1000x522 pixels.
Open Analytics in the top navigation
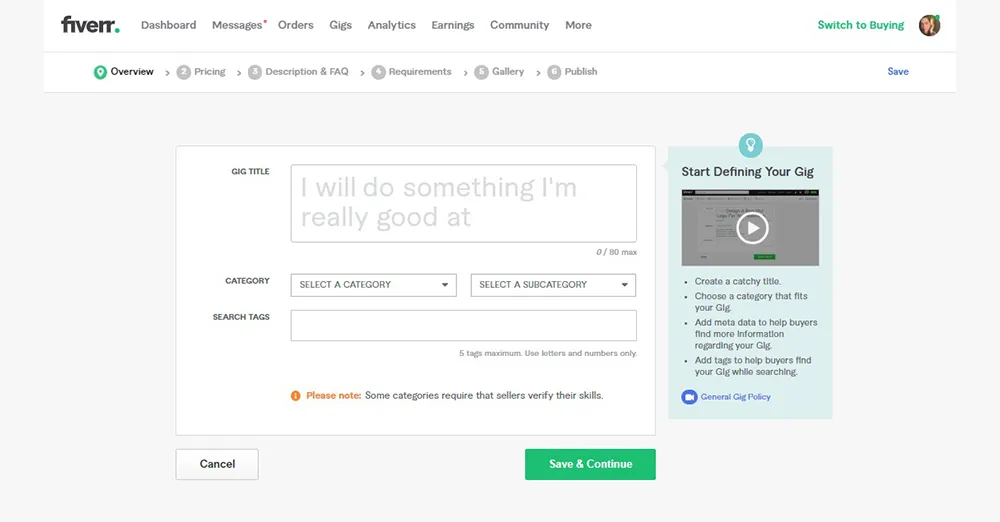click(392, 25)
